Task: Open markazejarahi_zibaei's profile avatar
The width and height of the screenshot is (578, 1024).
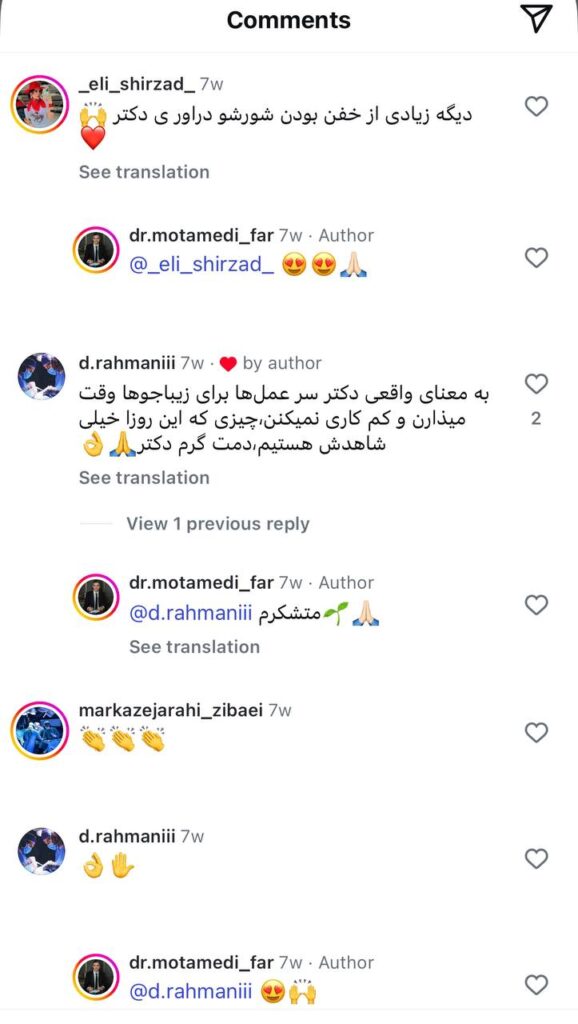Action: (40, 731)
